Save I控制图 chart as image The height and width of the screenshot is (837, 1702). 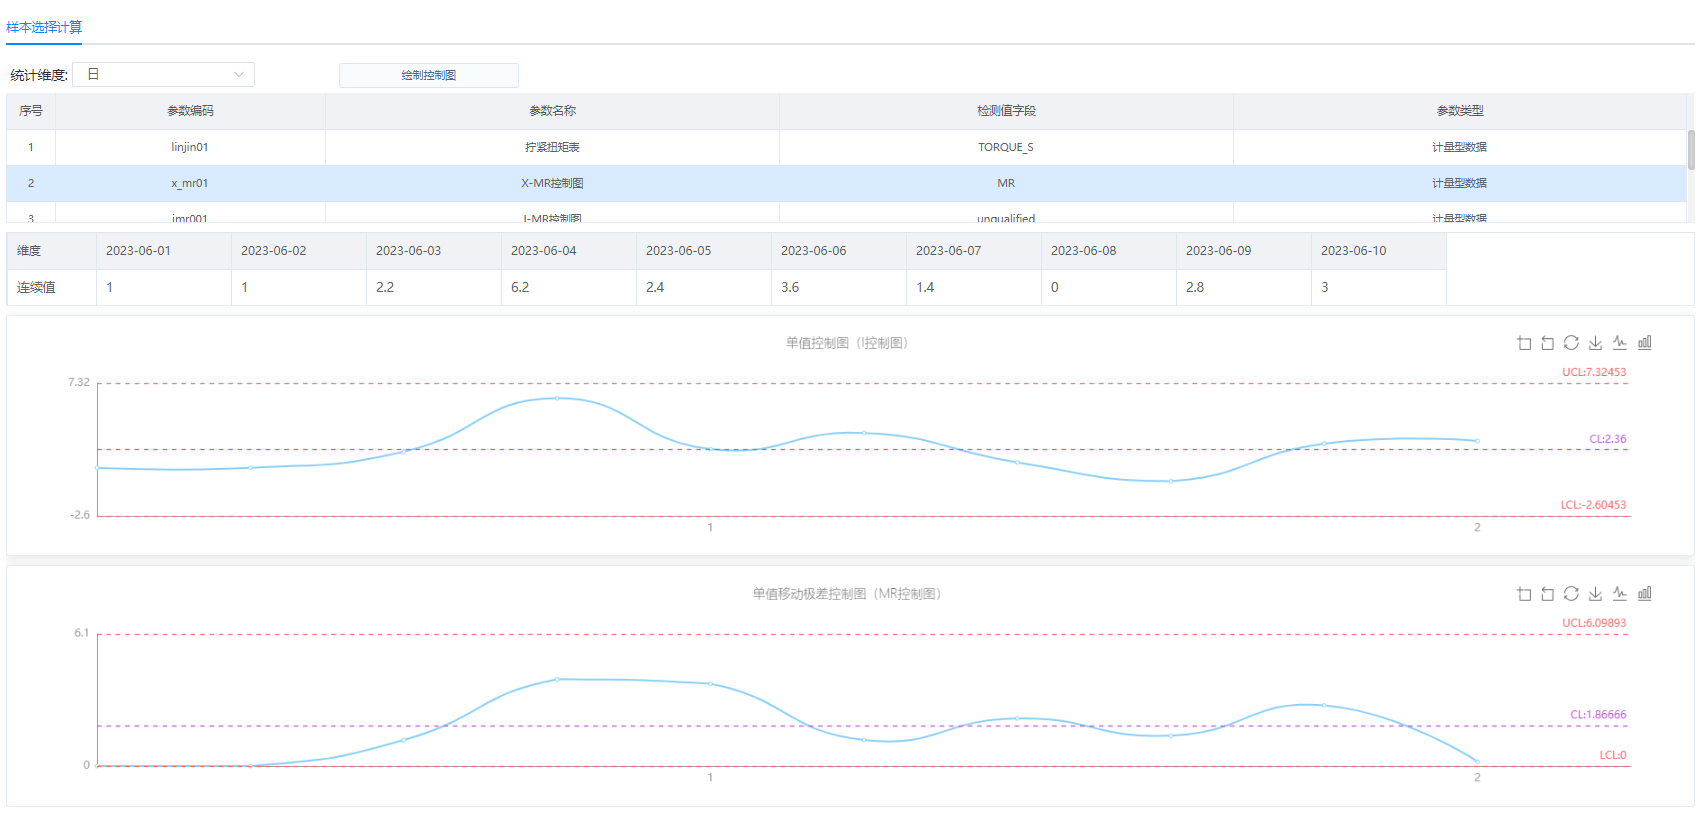point(1595,343)
